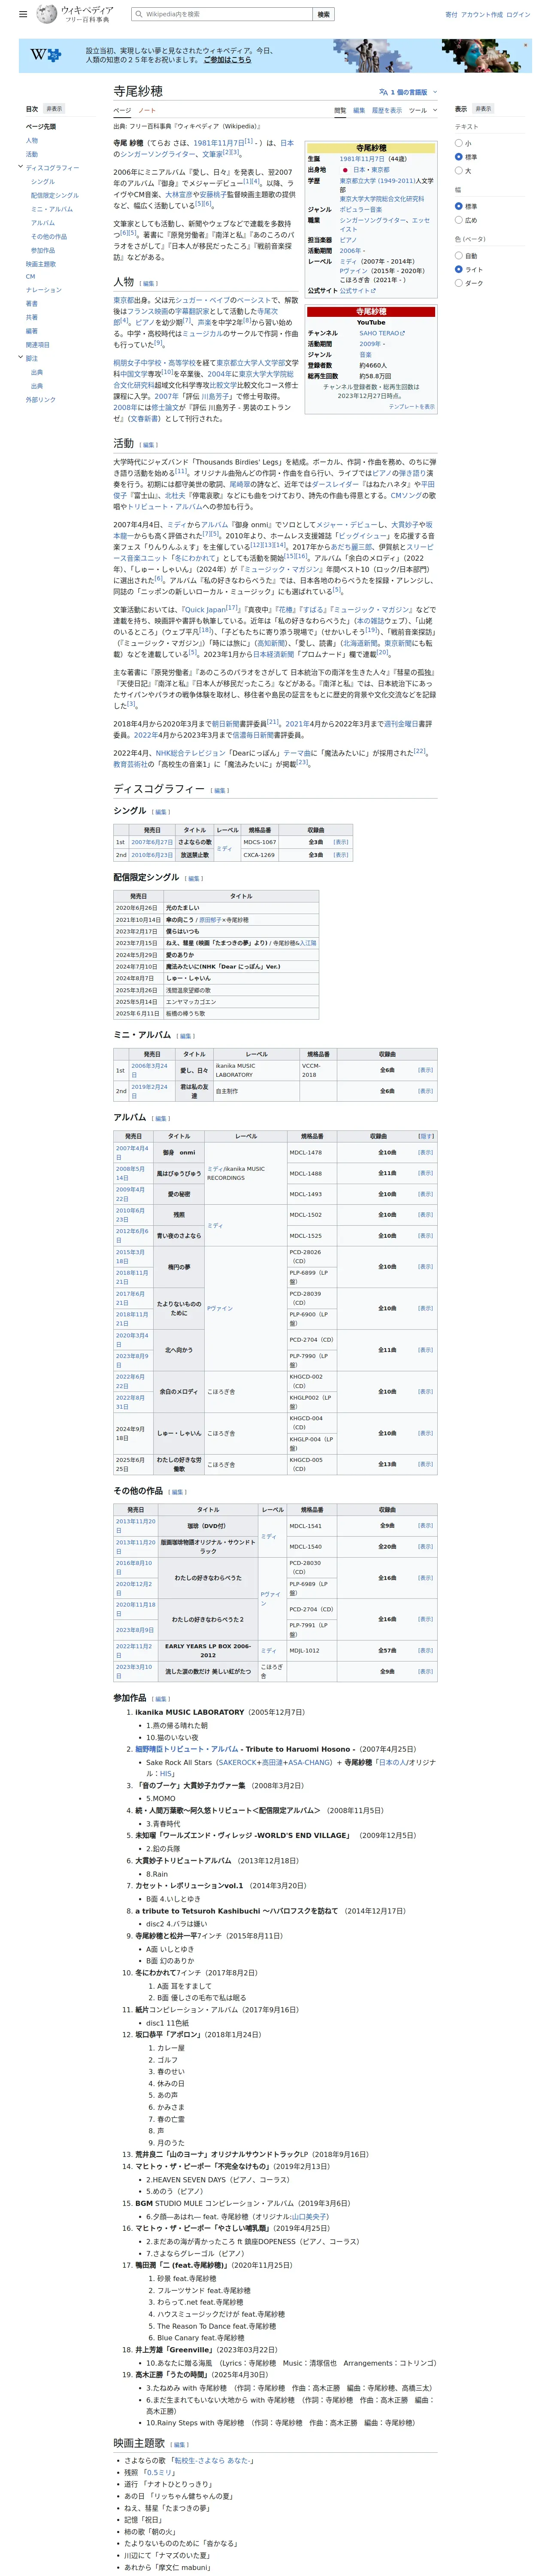Image resolution: width=551 pixels, height=2576 pixels.
Task: Click the 検索 search button
Action: click(323, 14)
